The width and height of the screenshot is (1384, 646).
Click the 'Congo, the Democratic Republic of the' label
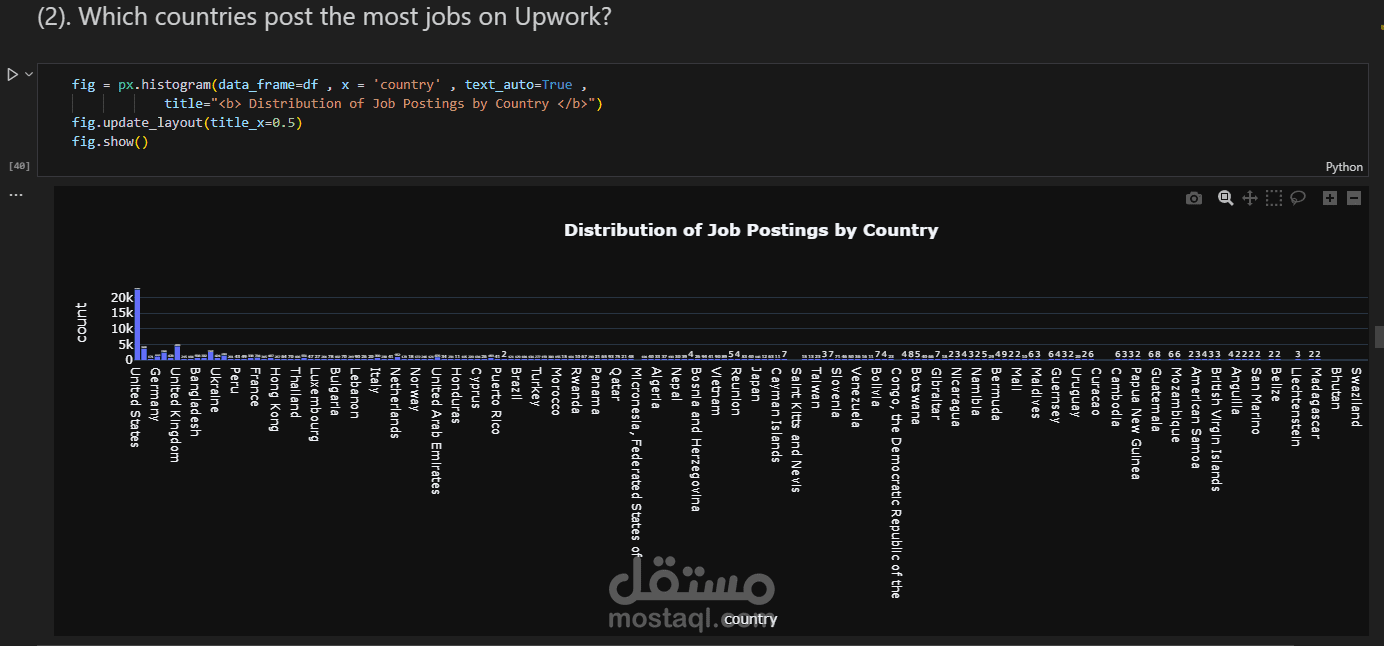coord(895,482)
